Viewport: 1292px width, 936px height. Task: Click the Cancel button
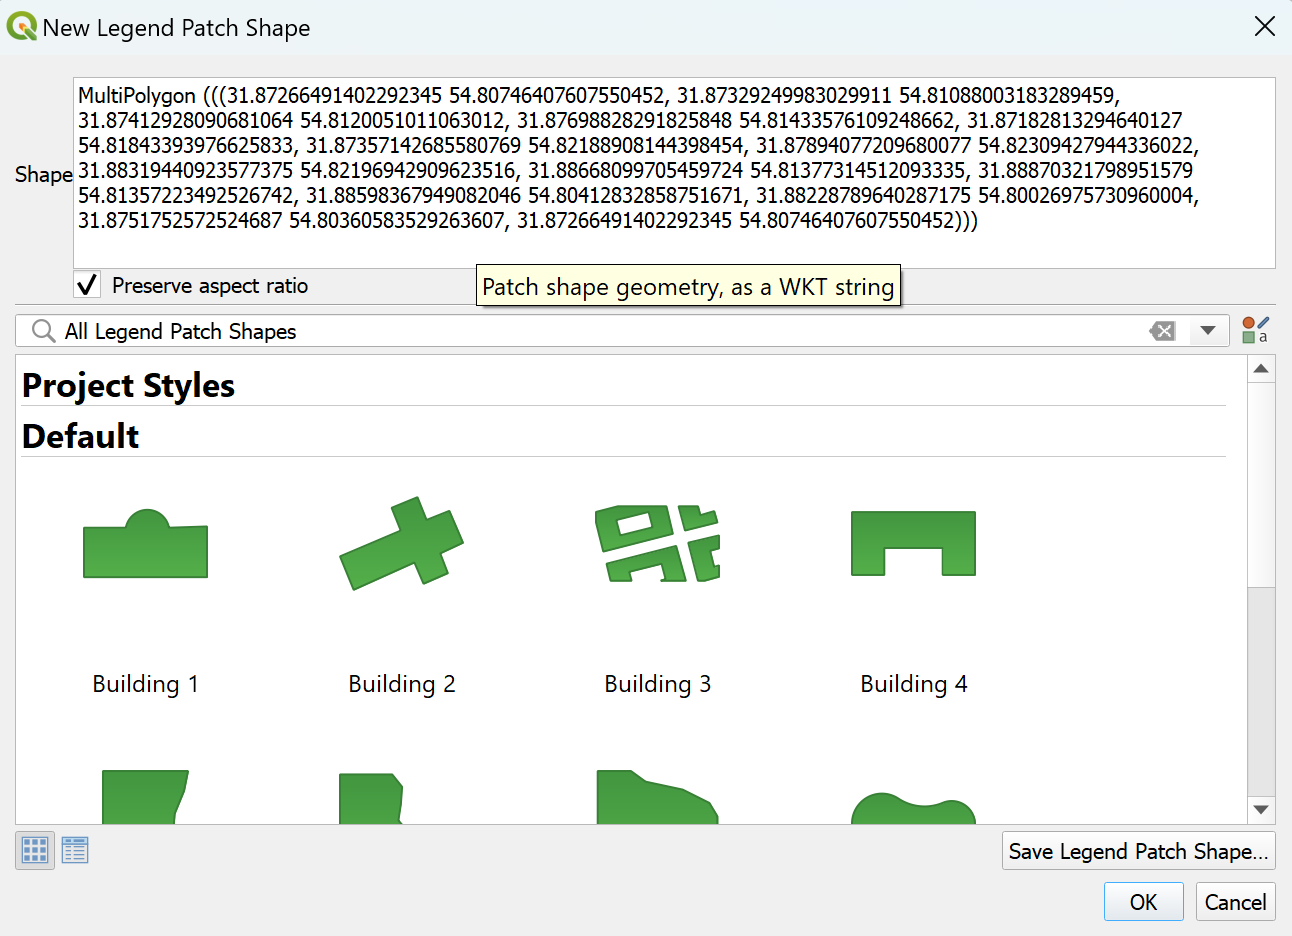[1235, 902]
